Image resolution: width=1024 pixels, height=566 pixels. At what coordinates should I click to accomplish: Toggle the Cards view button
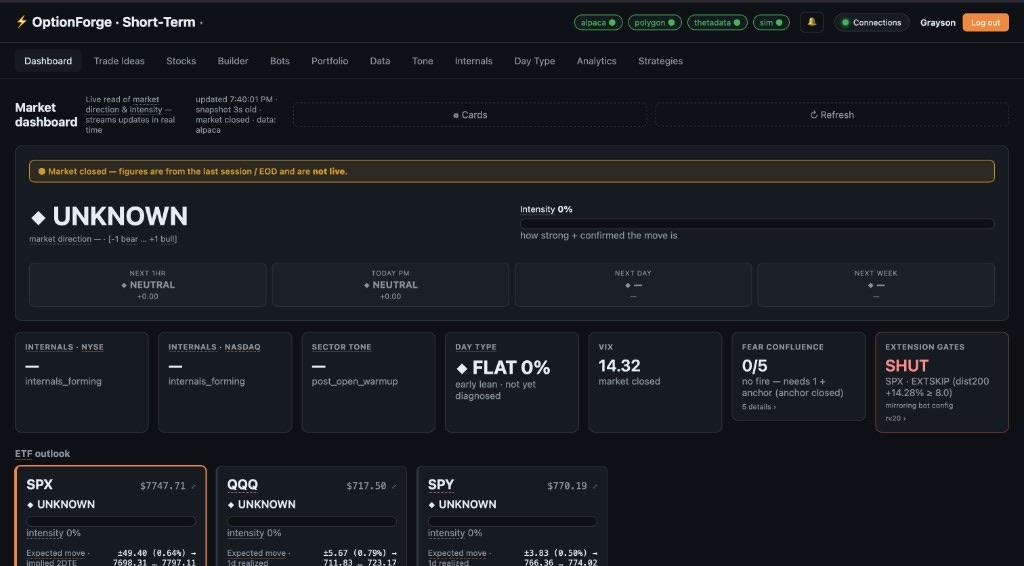(x=470, y=114)
